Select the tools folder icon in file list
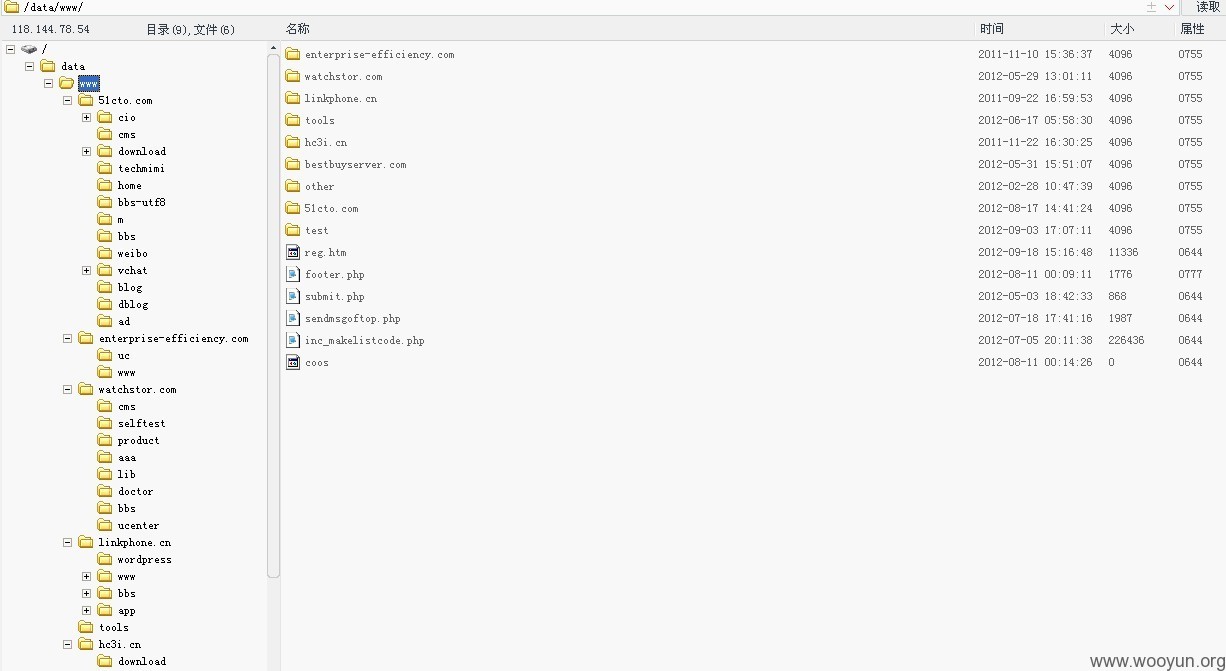The width and height of the screenshot is (1226, 671). [x=293, y=120]
